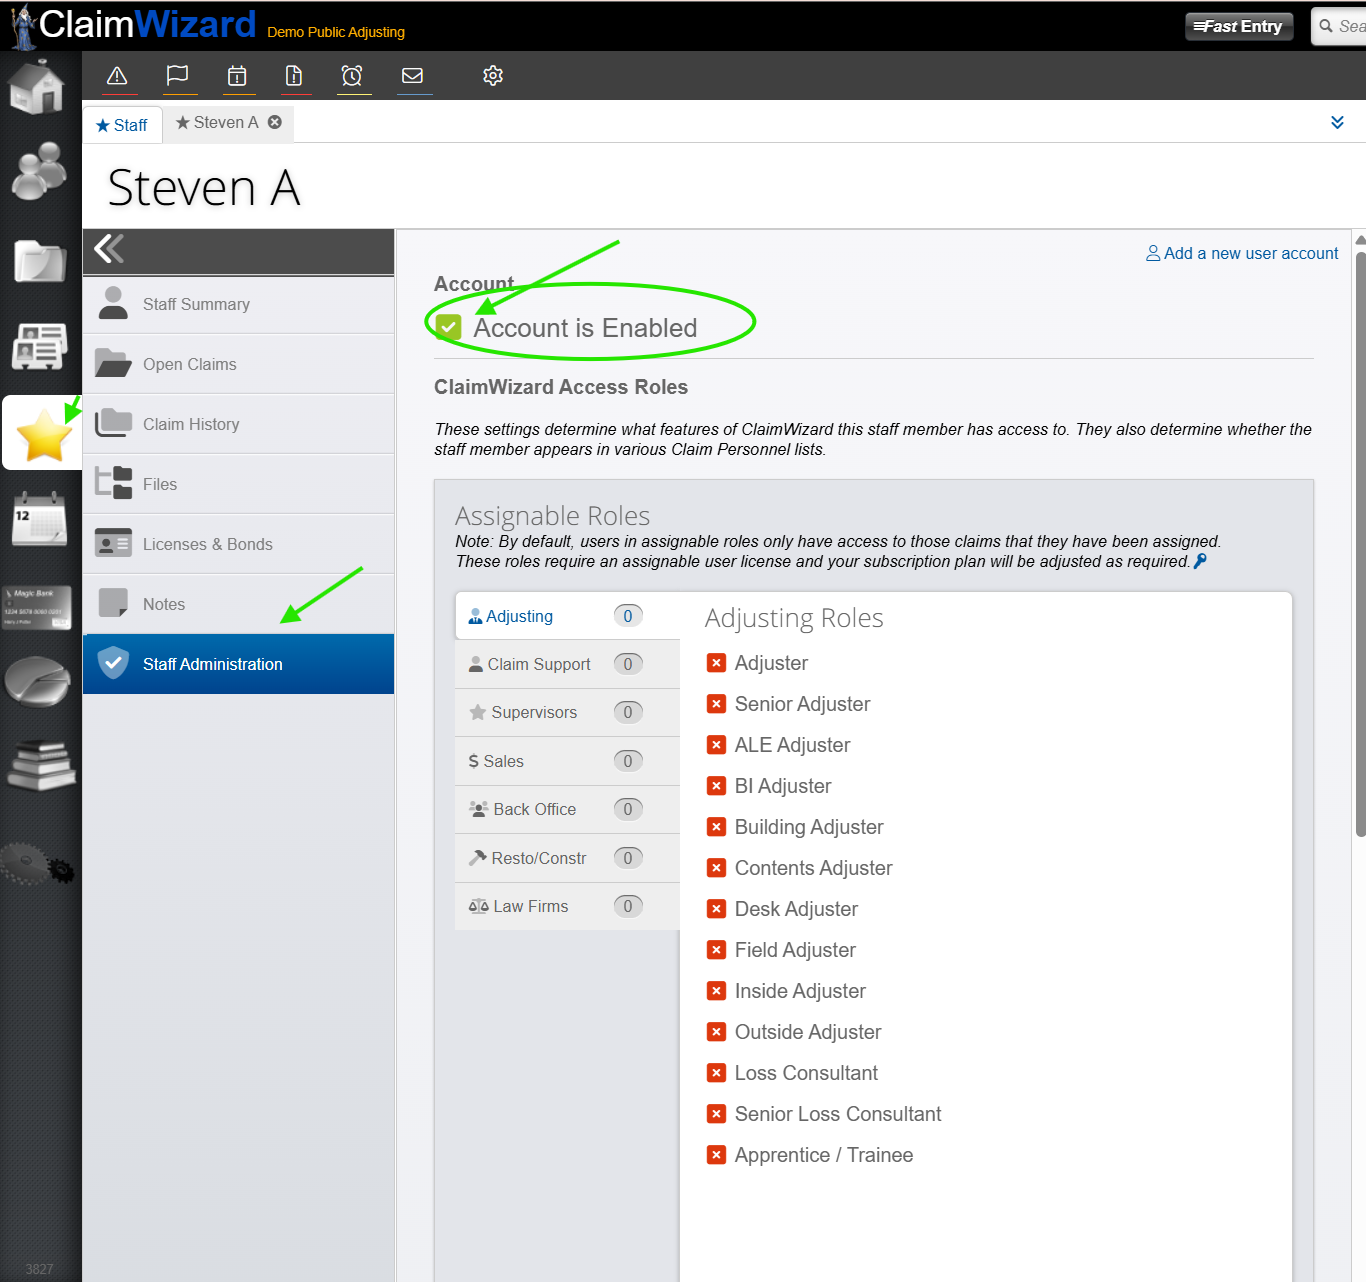Toggle the Apprentice / Trainee role

716,1155
